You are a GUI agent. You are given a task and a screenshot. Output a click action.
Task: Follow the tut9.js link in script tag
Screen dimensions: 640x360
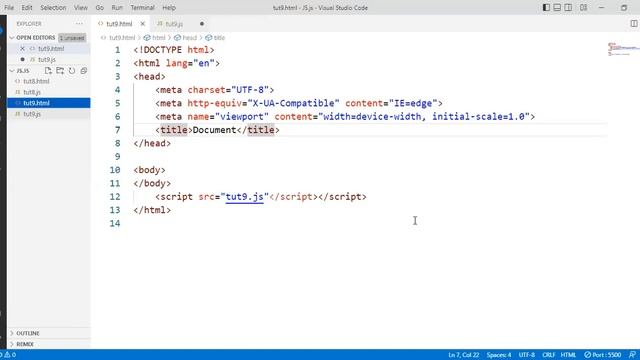[244, 197]
